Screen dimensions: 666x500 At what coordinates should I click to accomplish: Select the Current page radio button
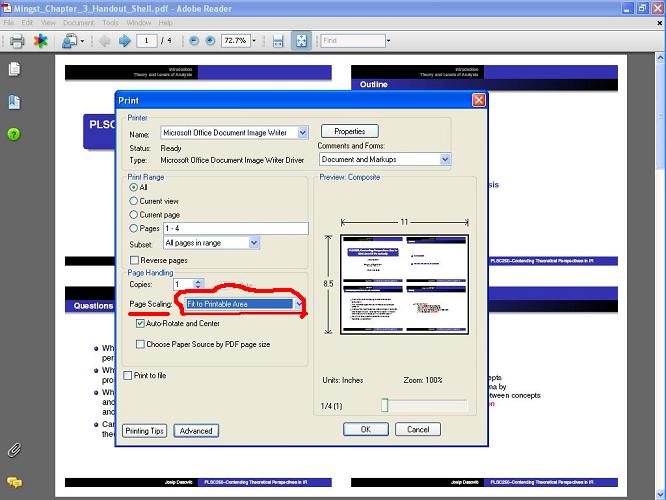point(134,215)
